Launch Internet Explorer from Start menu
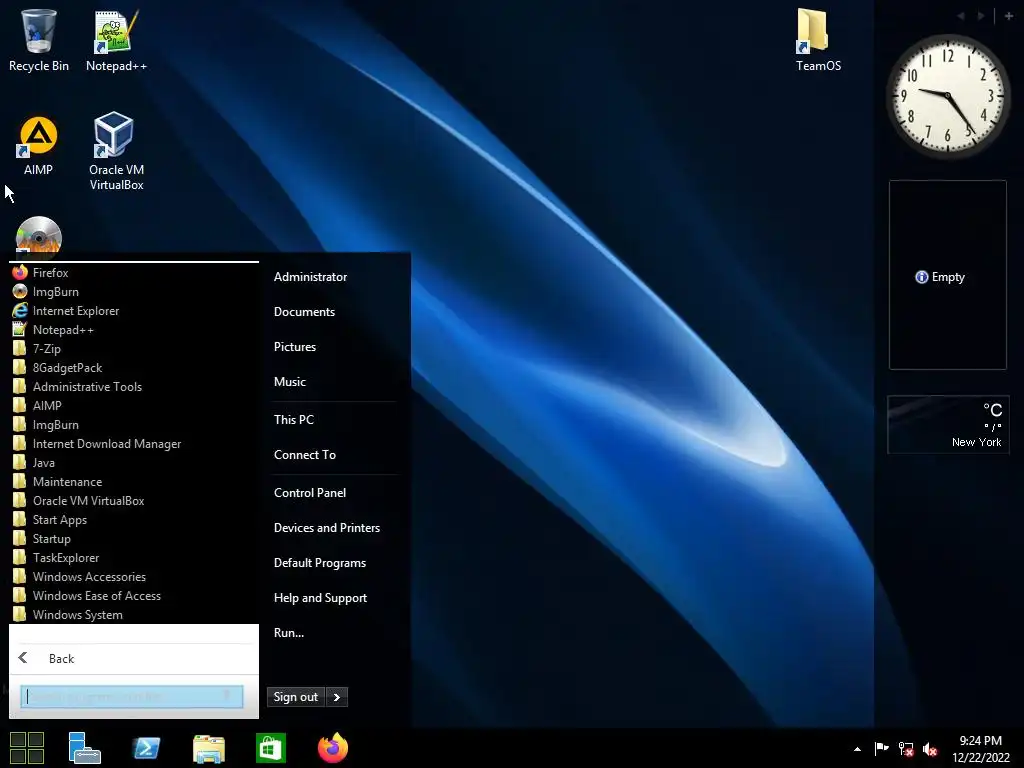1024x768 pixels. point(134,310)
